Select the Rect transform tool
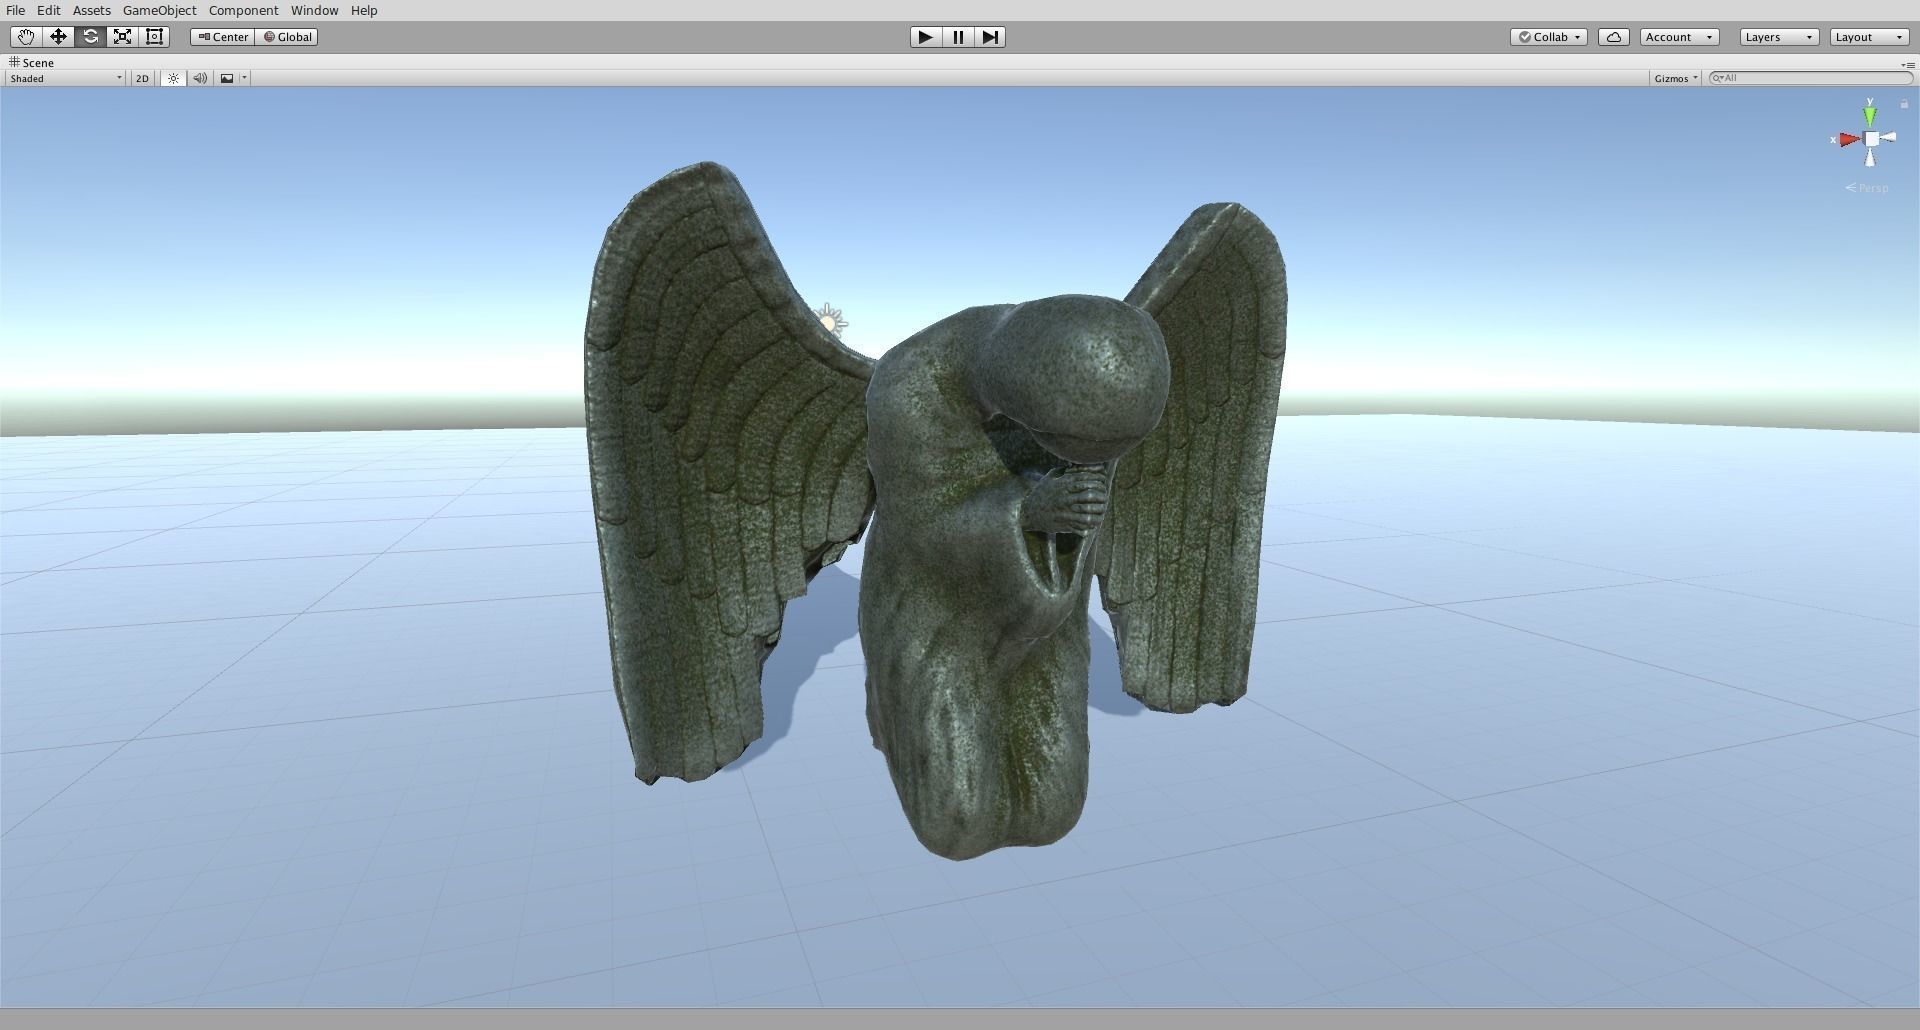Viewport: 1920px width, 1030px height. click(154, 37)
